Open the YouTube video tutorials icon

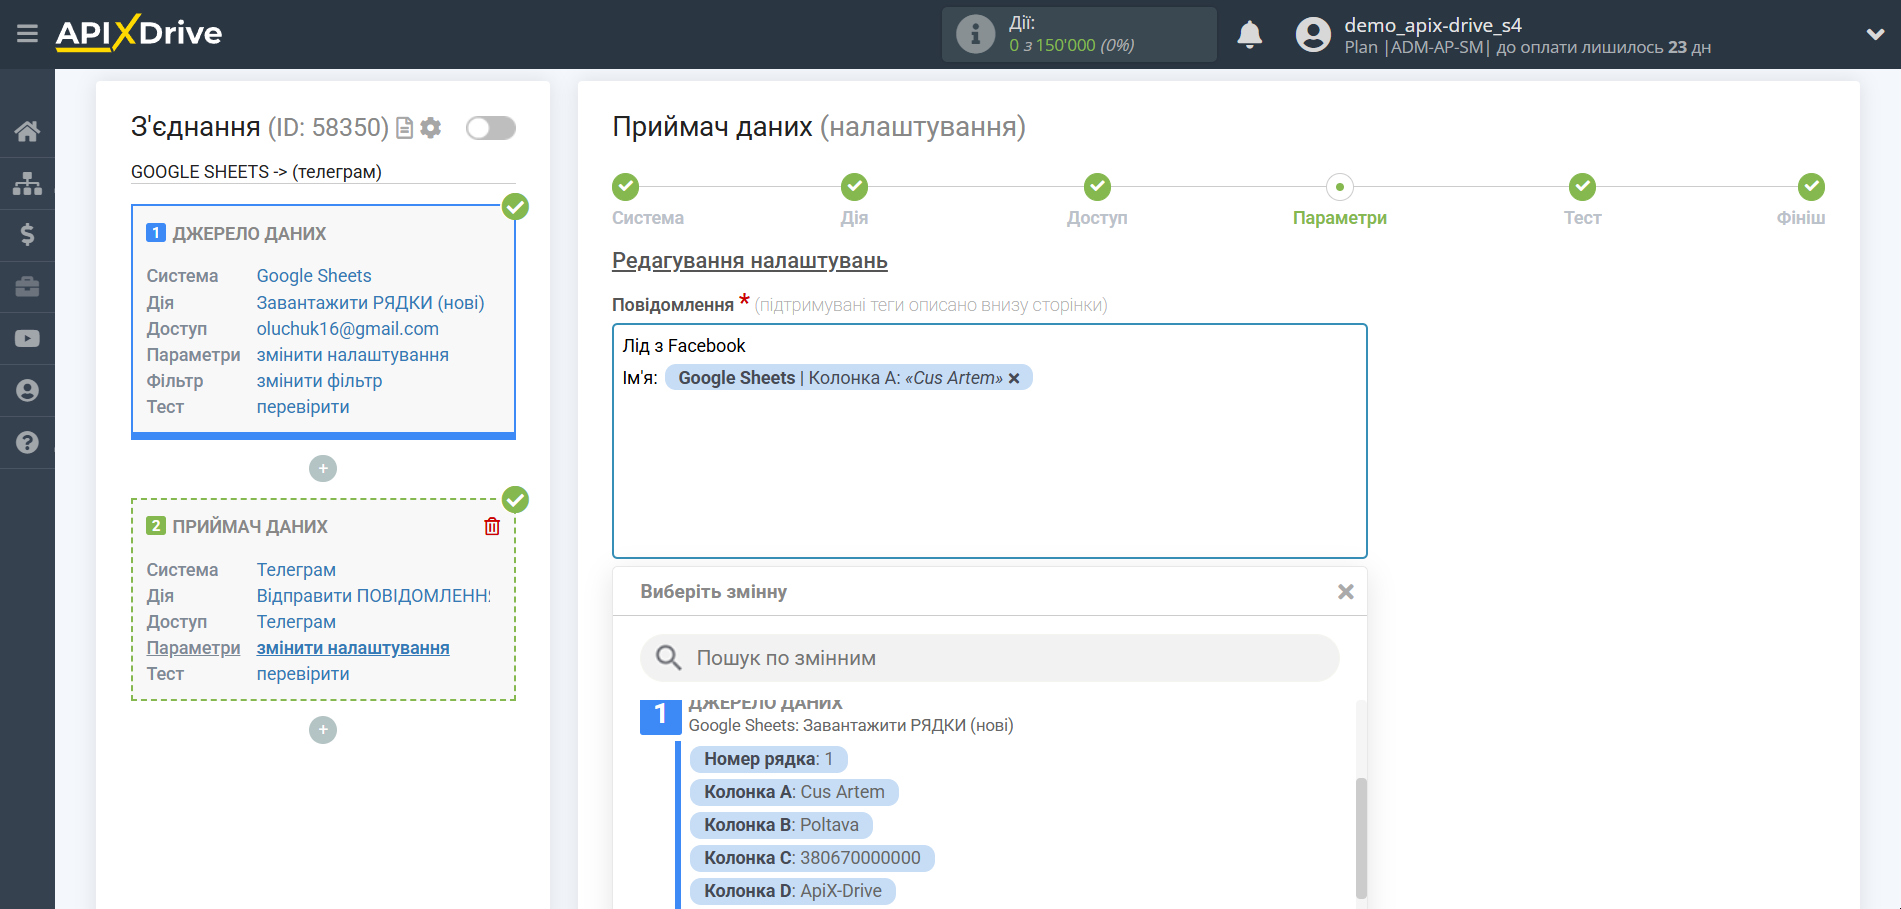tap(27, 339)
